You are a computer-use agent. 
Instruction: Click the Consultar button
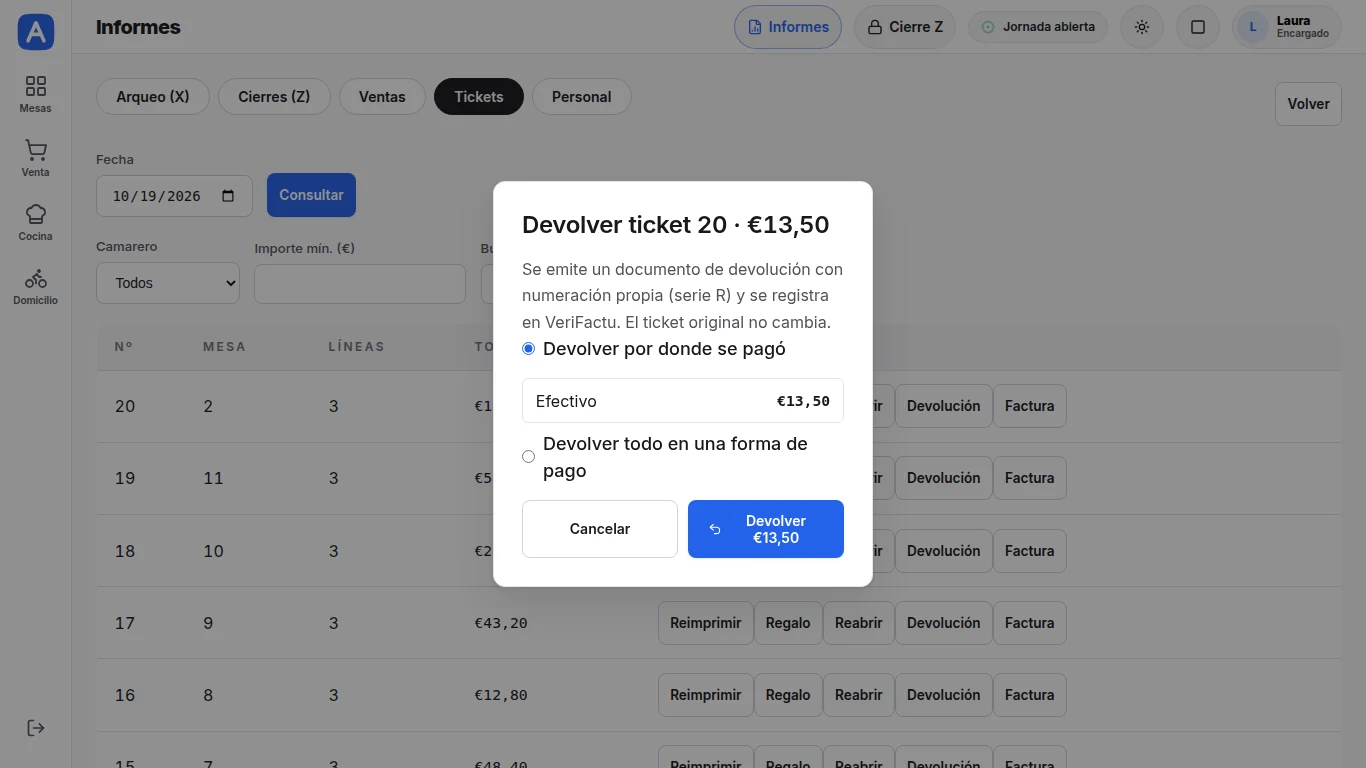311,195
